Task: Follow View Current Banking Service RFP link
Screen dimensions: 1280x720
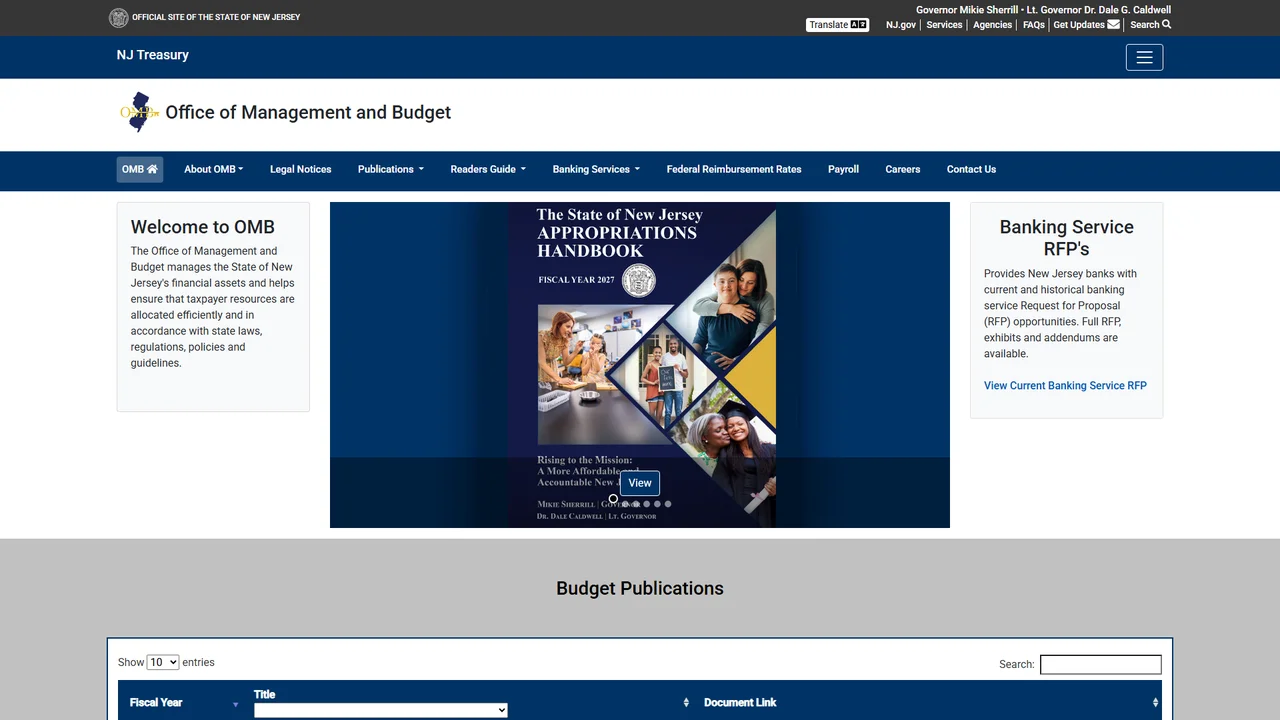Action: pos(1065,385)
